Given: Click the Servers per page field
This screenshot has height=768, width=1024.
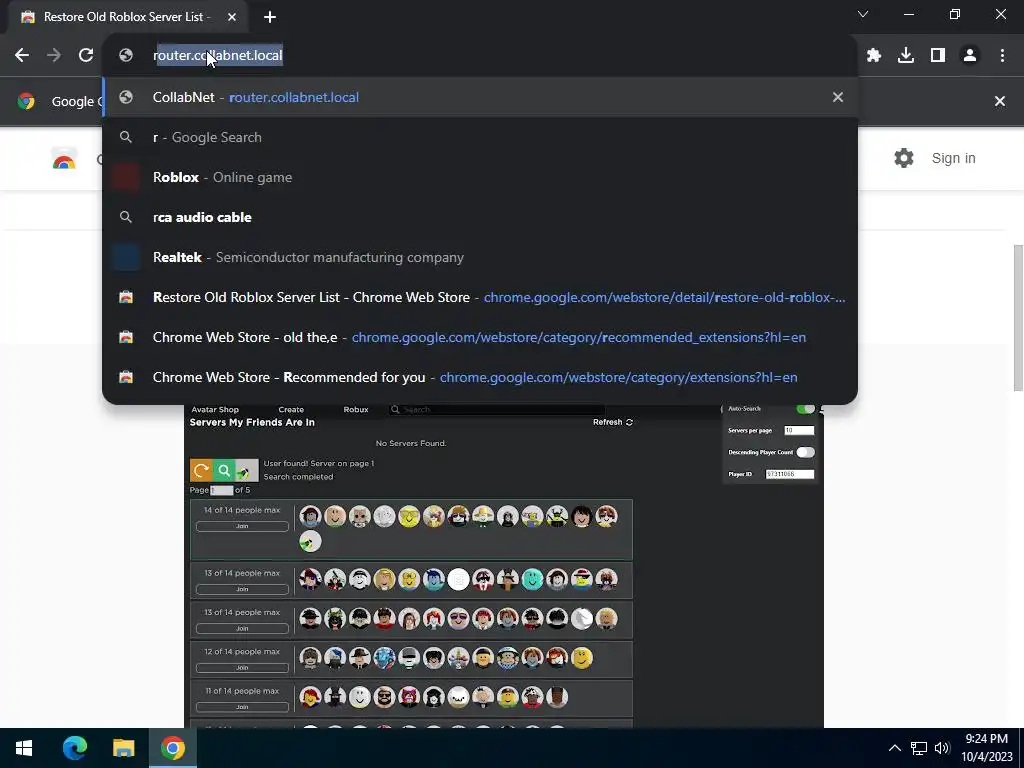Looking at the screenshot, I should 799,430.
